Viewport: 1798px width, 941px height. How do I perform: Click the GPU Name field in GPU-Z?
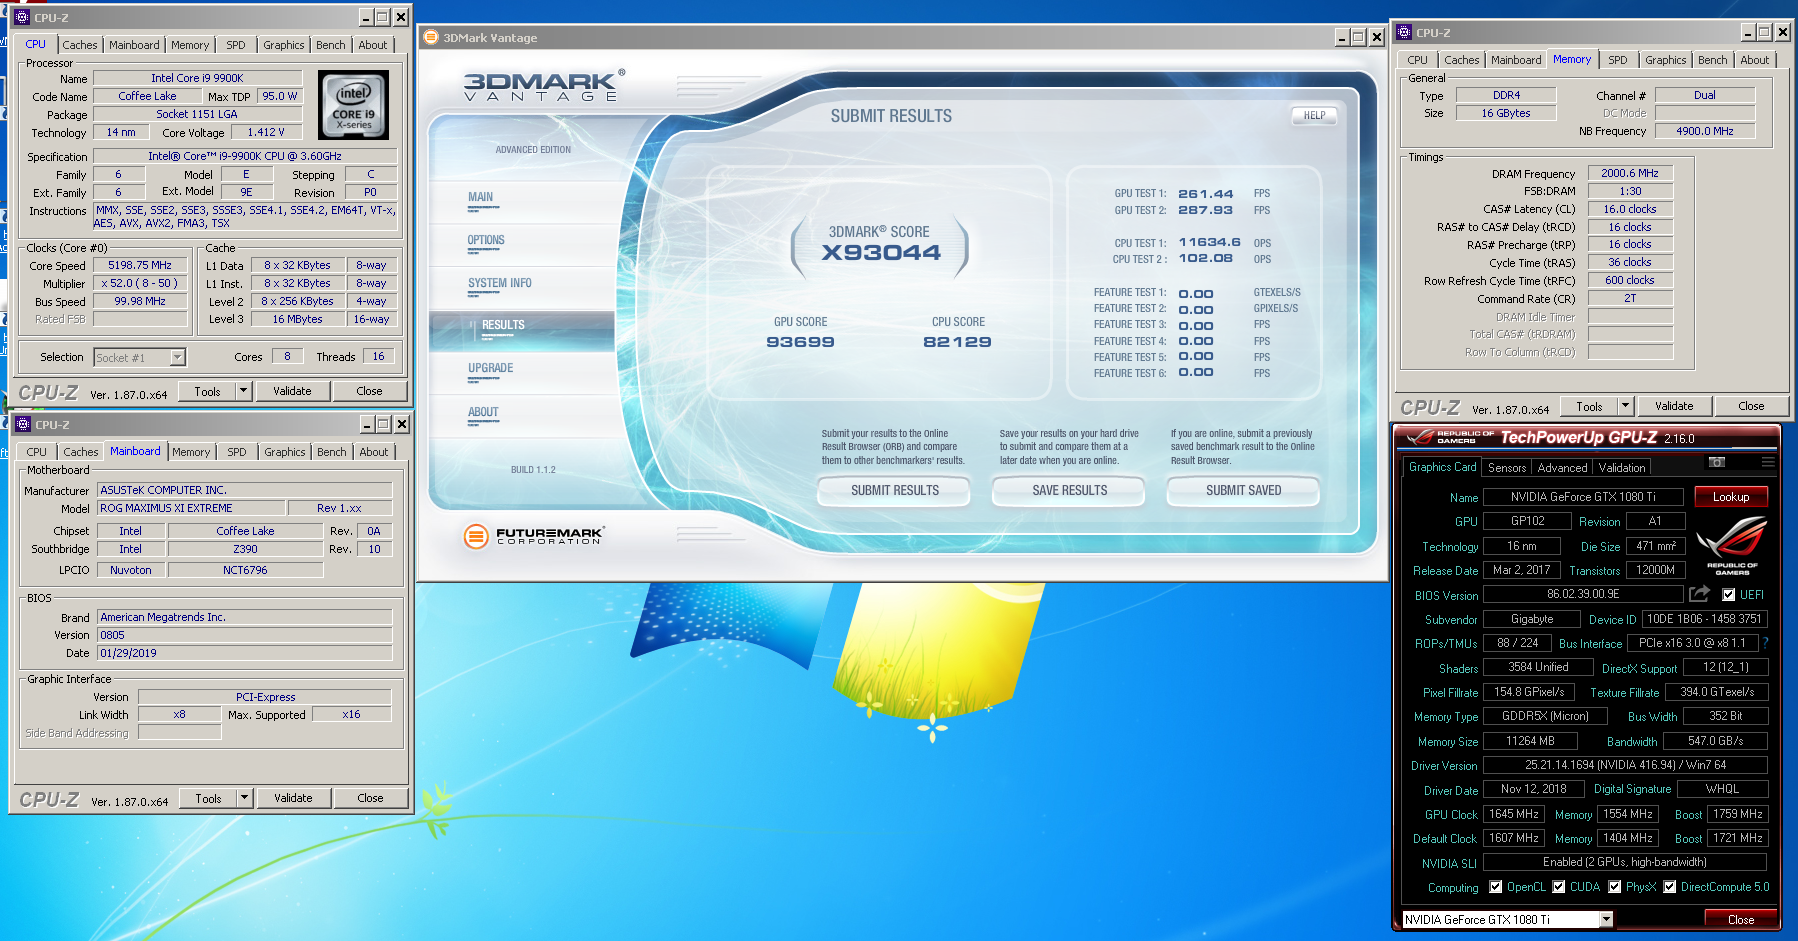coord(1583,497)
